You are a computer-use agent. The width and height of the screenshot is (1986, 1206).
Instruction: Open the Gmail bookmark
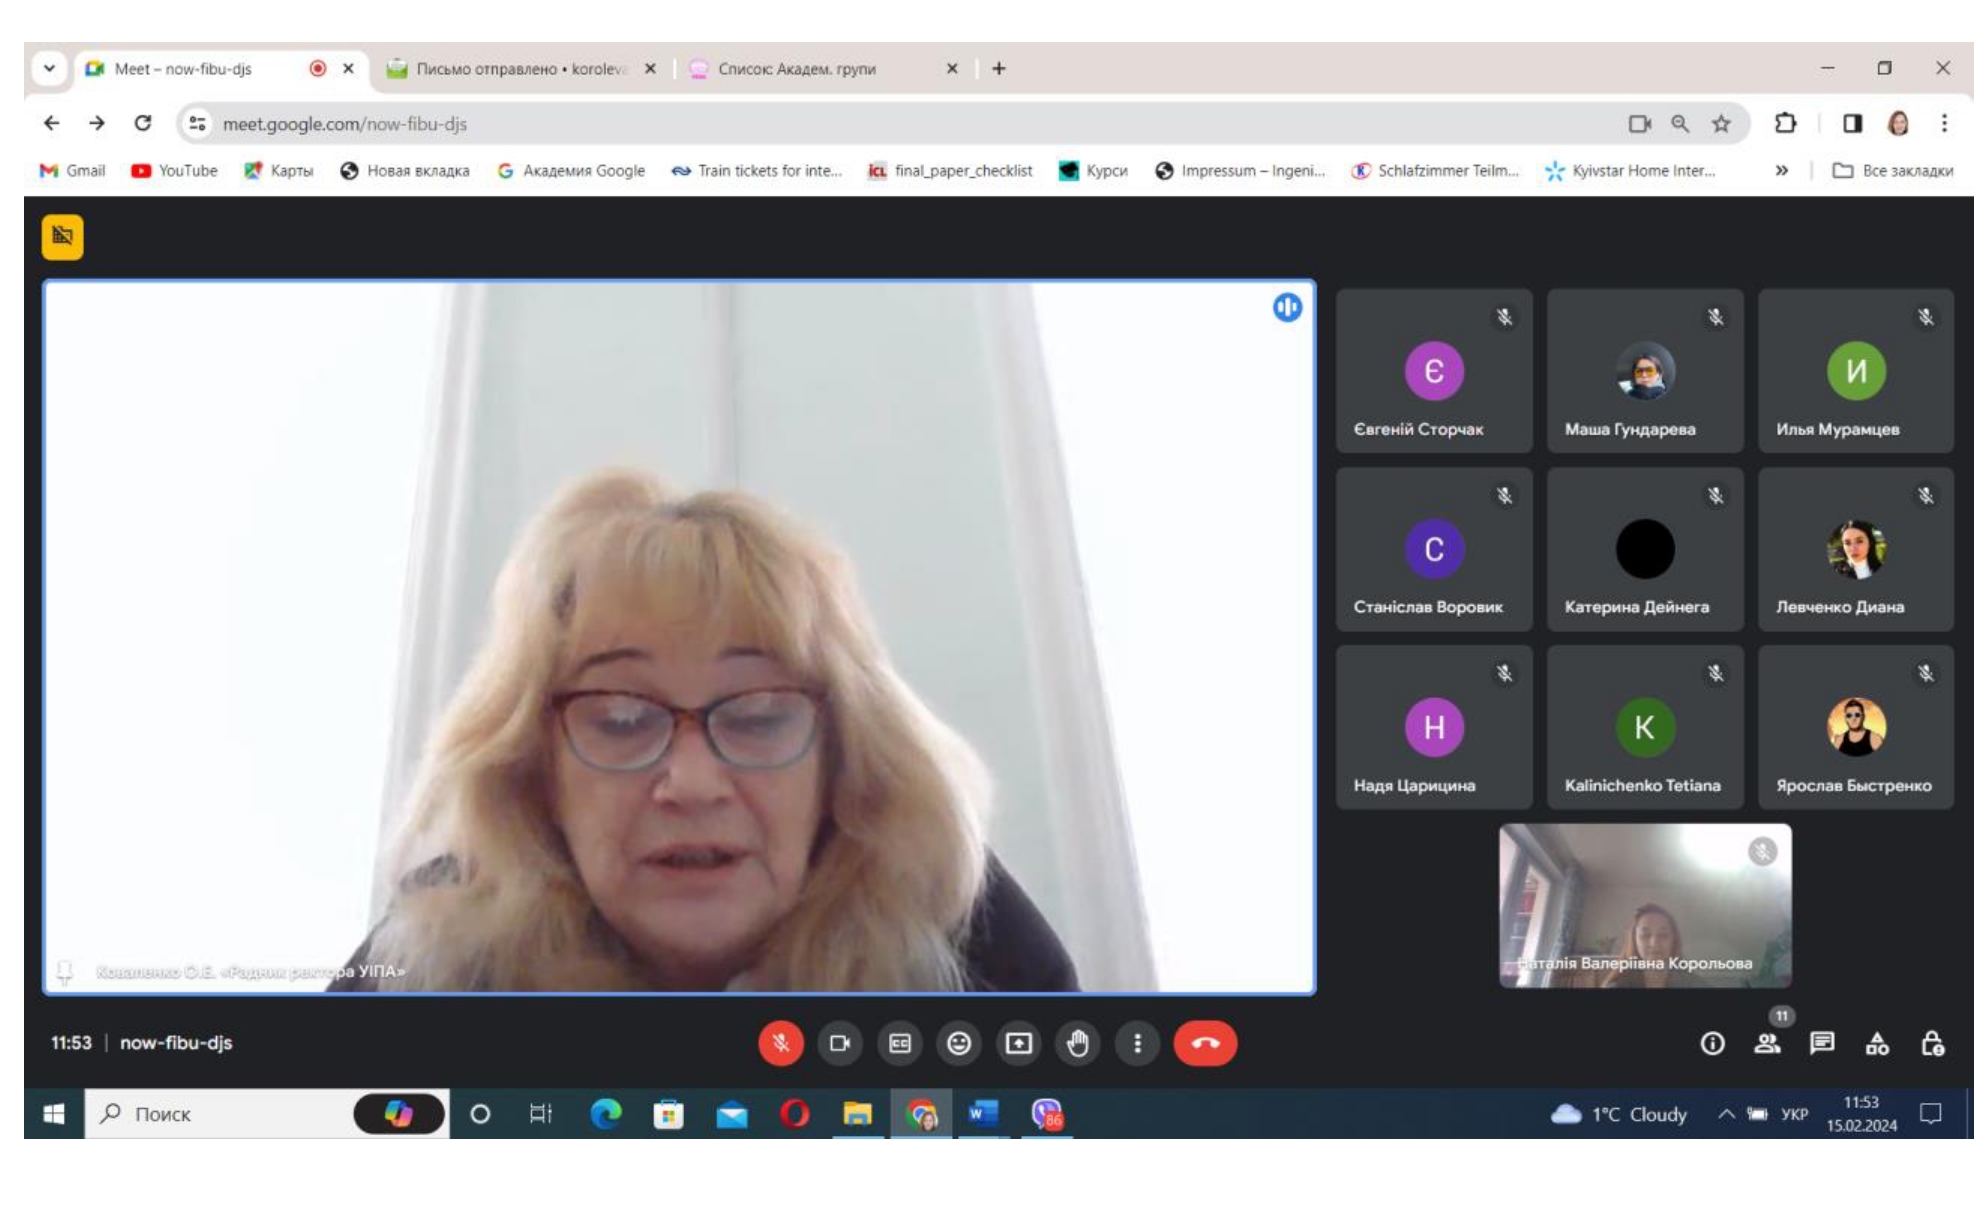[x=72, y=171]
